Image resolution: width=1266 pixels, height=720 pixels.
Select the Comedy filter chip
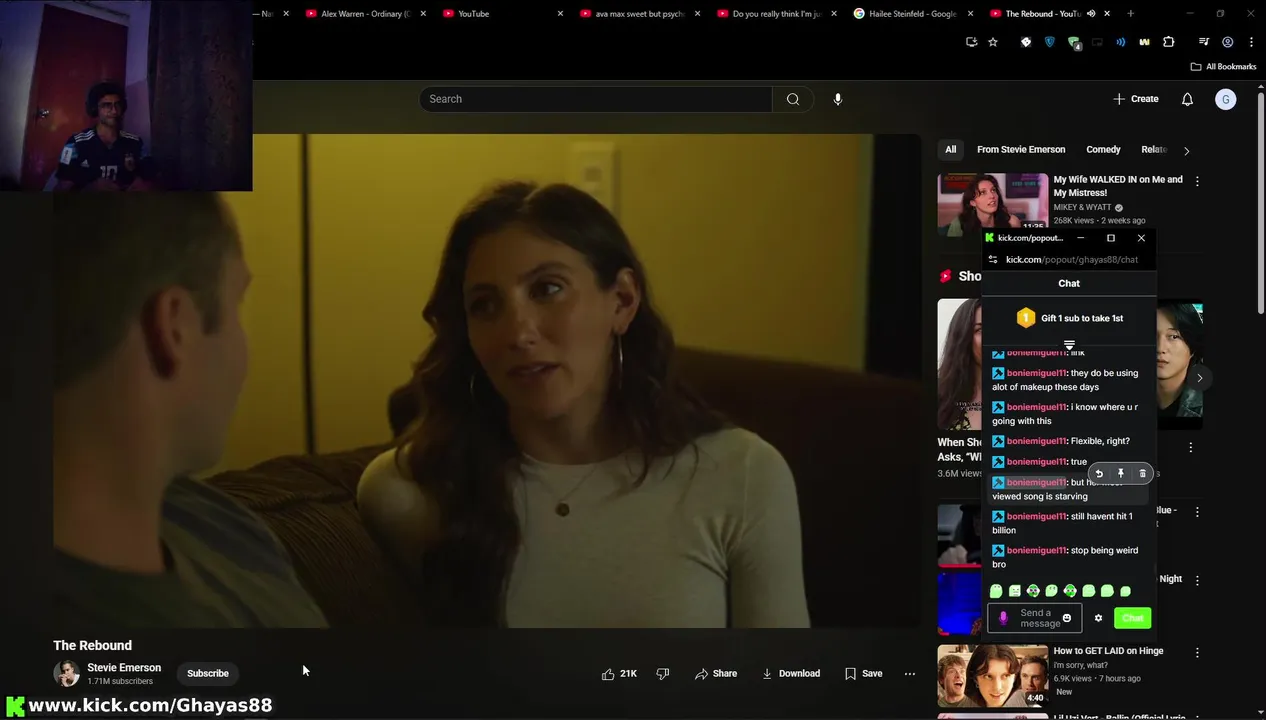[1103, 150]
